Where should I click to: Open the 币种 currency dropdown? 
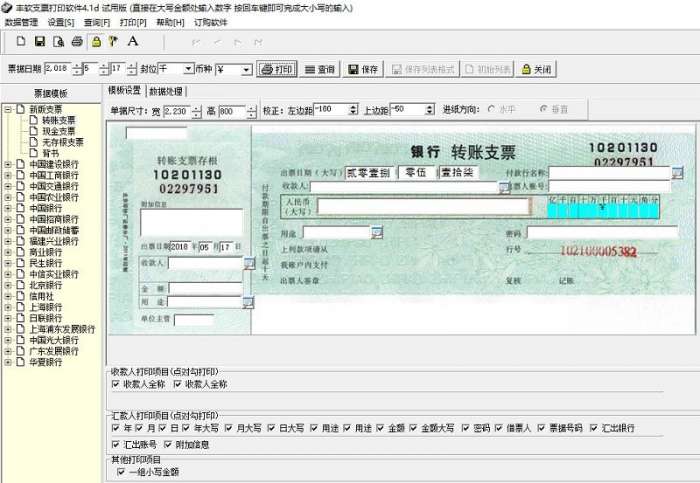(246, 70)
